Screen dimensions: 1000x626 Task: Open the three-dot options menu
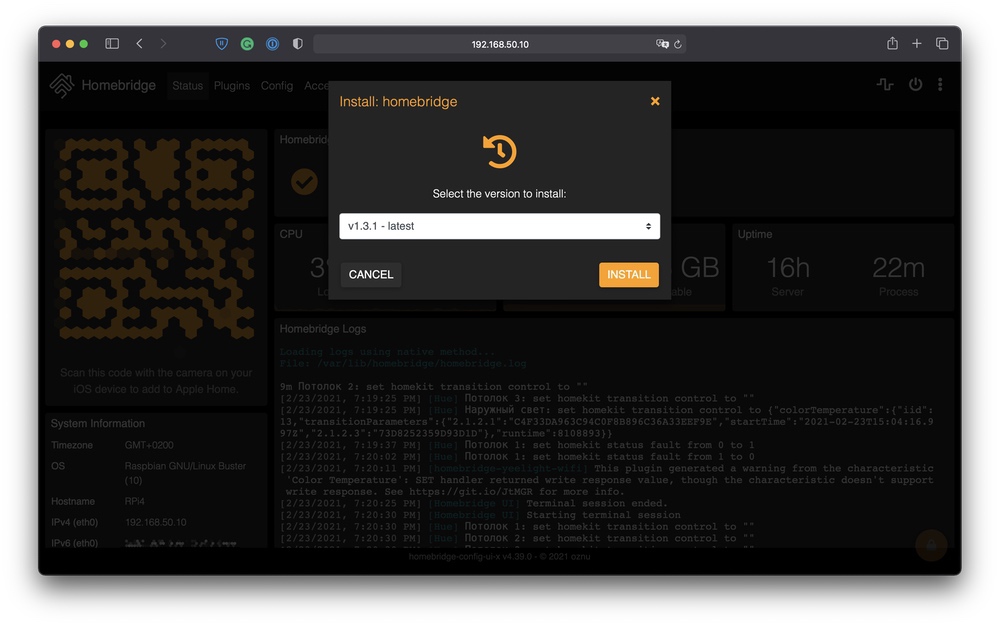coord(940,84)
